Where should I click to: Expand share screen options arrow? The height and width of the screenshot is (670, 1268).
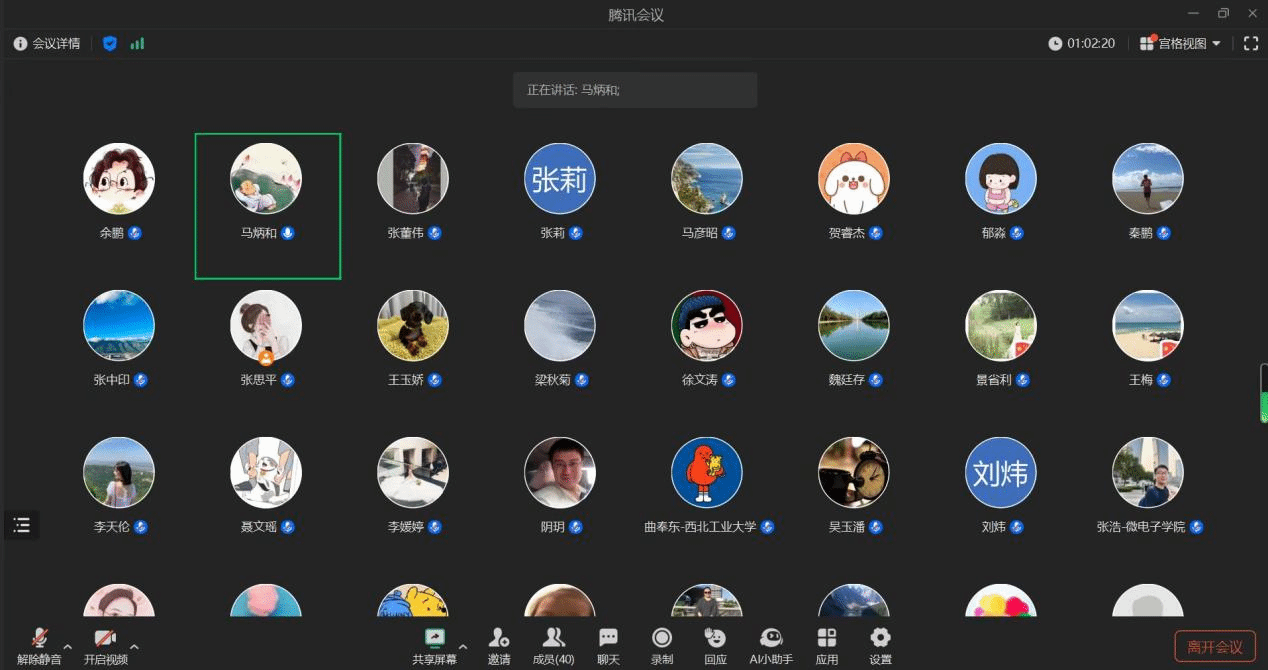(x=463, y=646)
